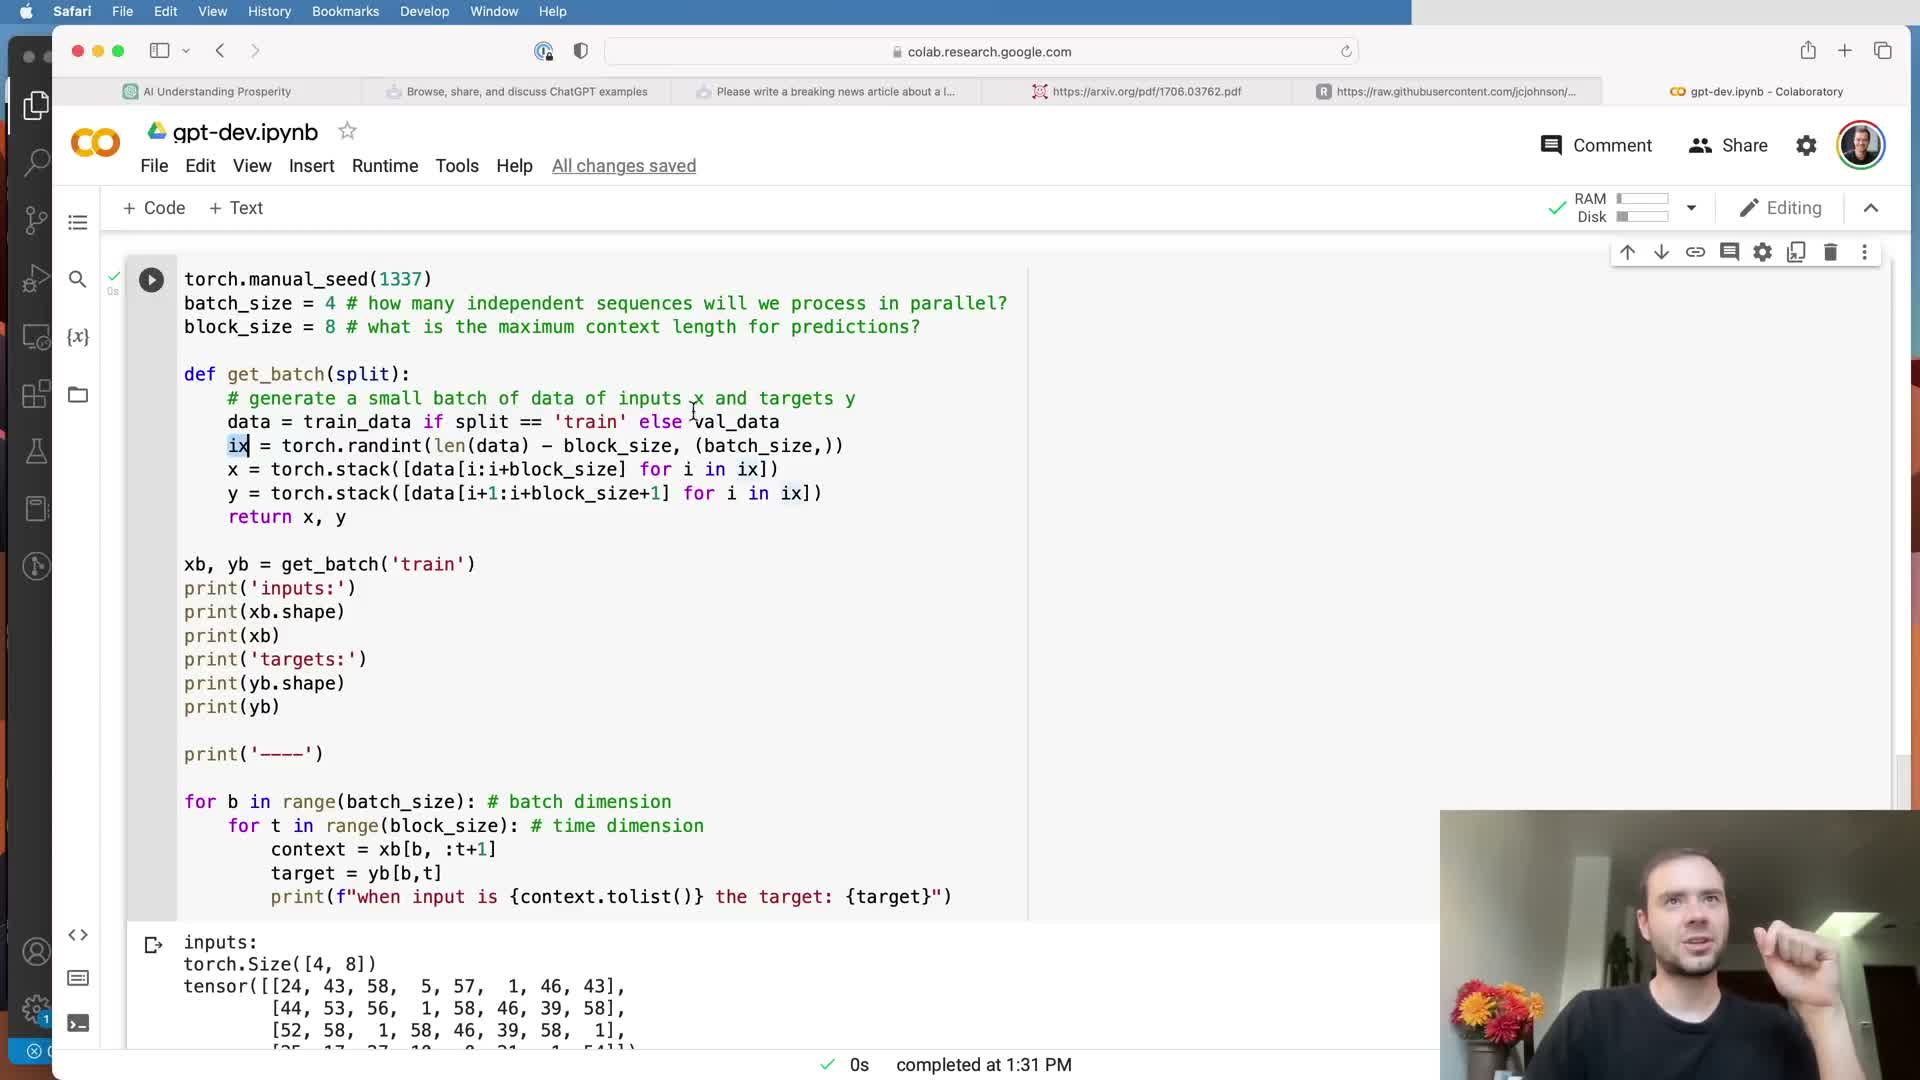Open the Runtime menu
This screenshot has height=1080, width=1920.
(x=385, y=166)
